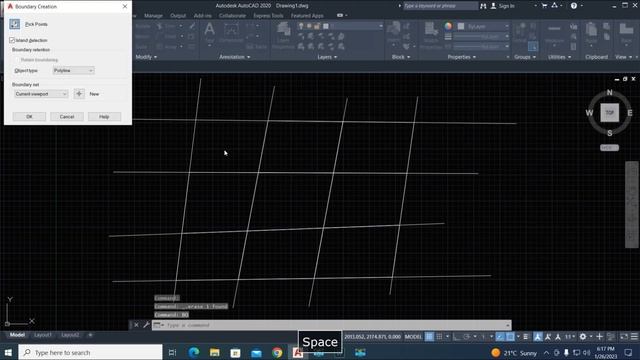Click OK in Boundary Creation dialog
The height and width of the screenshot is (360, 640).
29,117
